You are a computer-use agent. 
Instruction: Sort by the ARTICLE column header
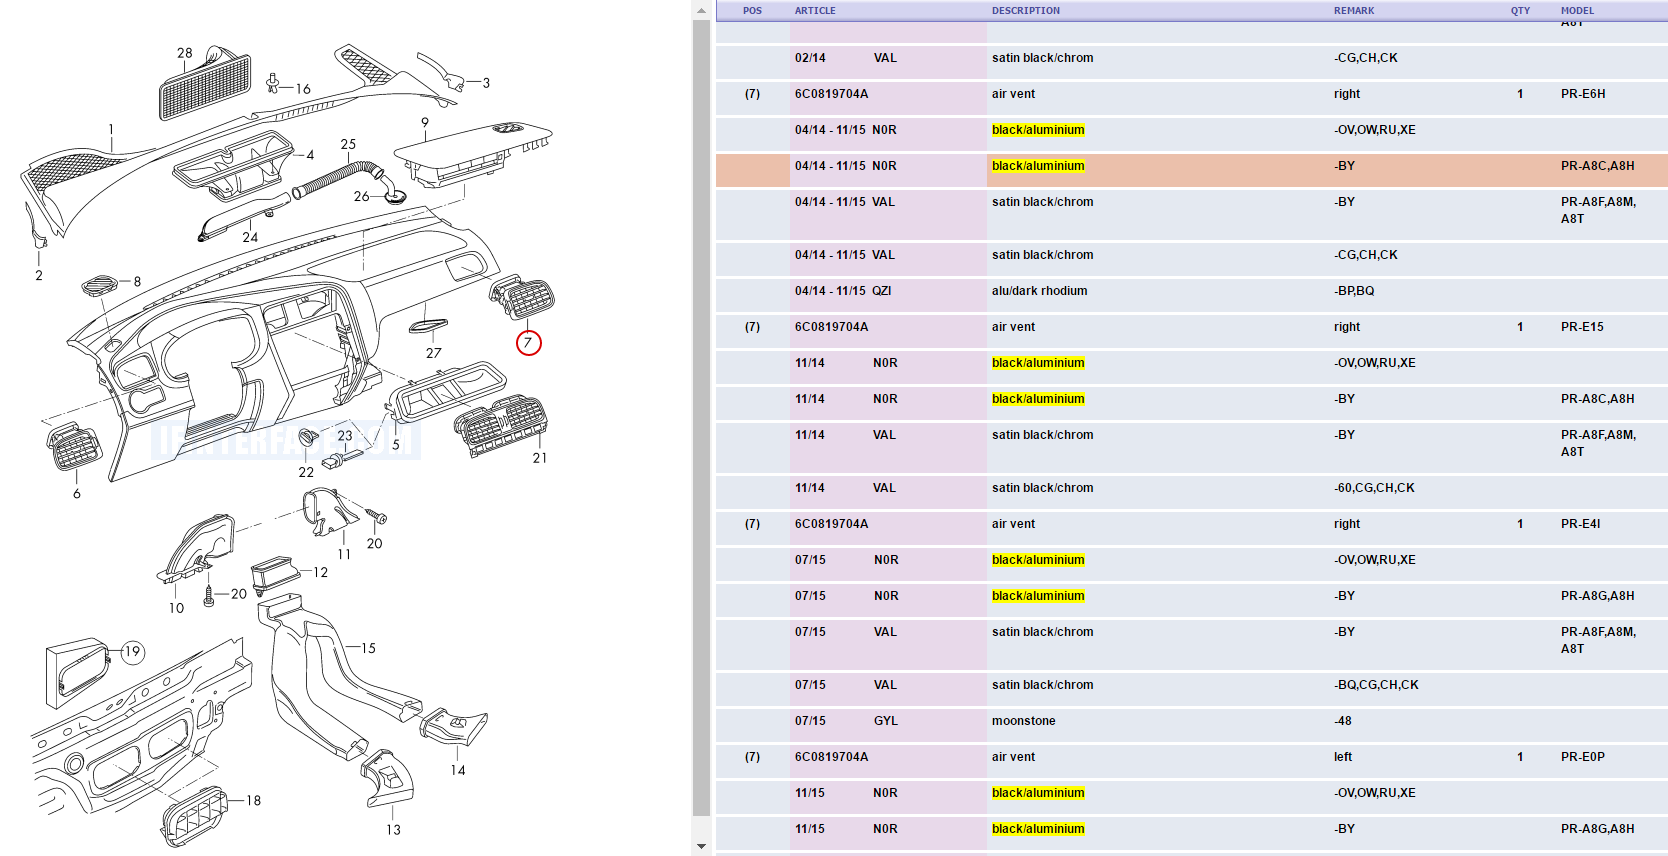(x=815, y=11)
